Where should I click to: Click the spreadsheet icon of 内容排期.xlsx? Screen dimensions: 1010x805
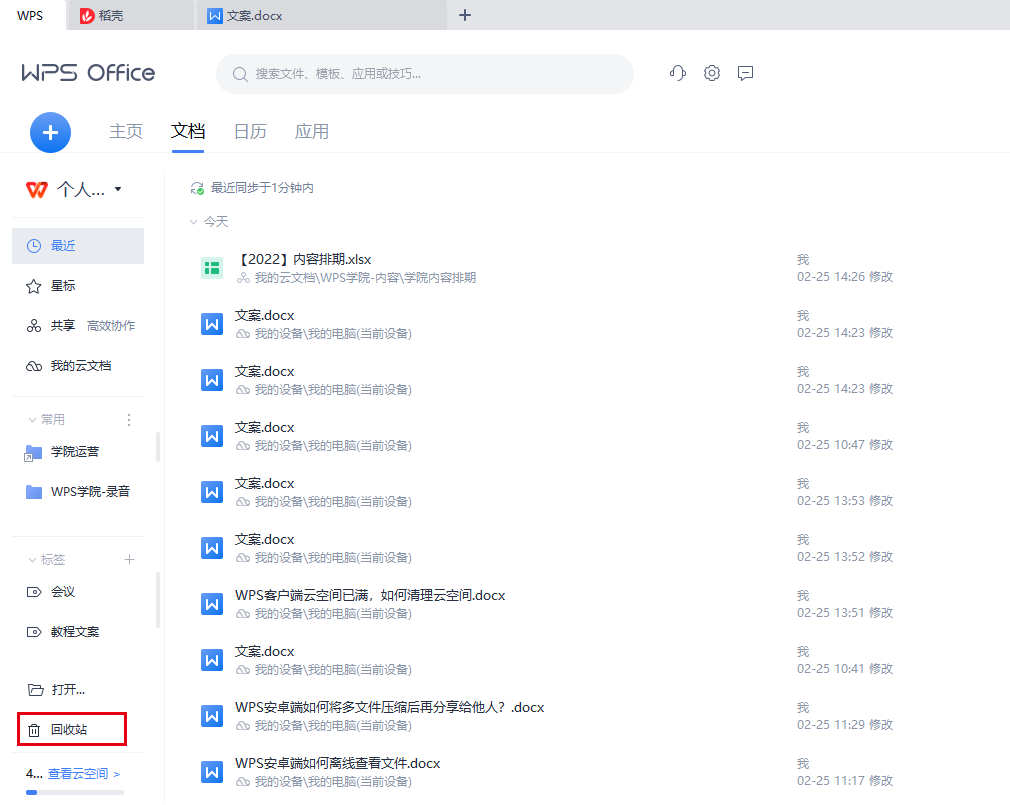[x=212, y=269]
